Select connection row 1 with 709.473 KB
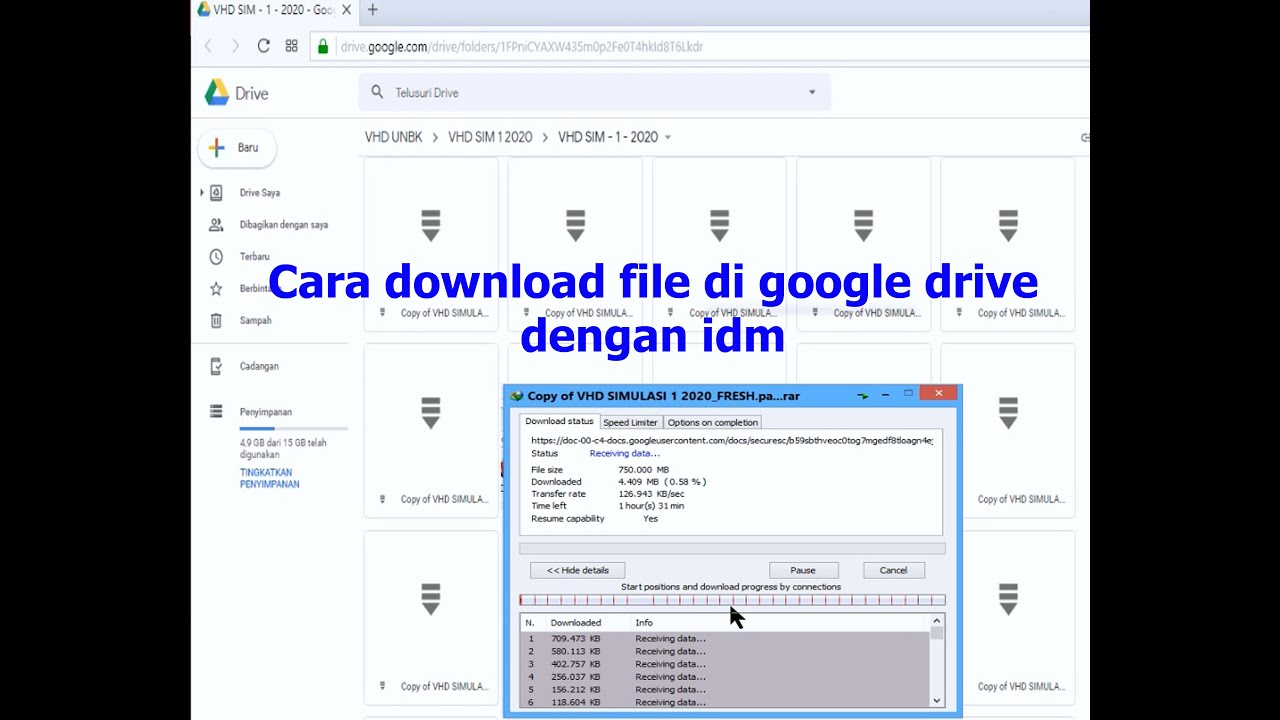The image size is (1280, 720). (x=725, y=638)
